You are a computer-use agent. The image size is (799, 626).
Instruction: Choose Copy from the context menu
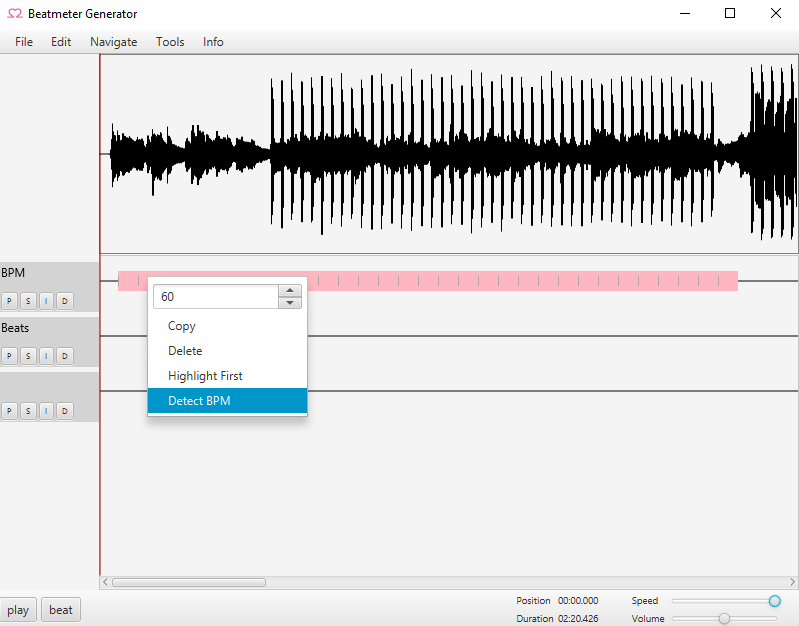[227, 326]
